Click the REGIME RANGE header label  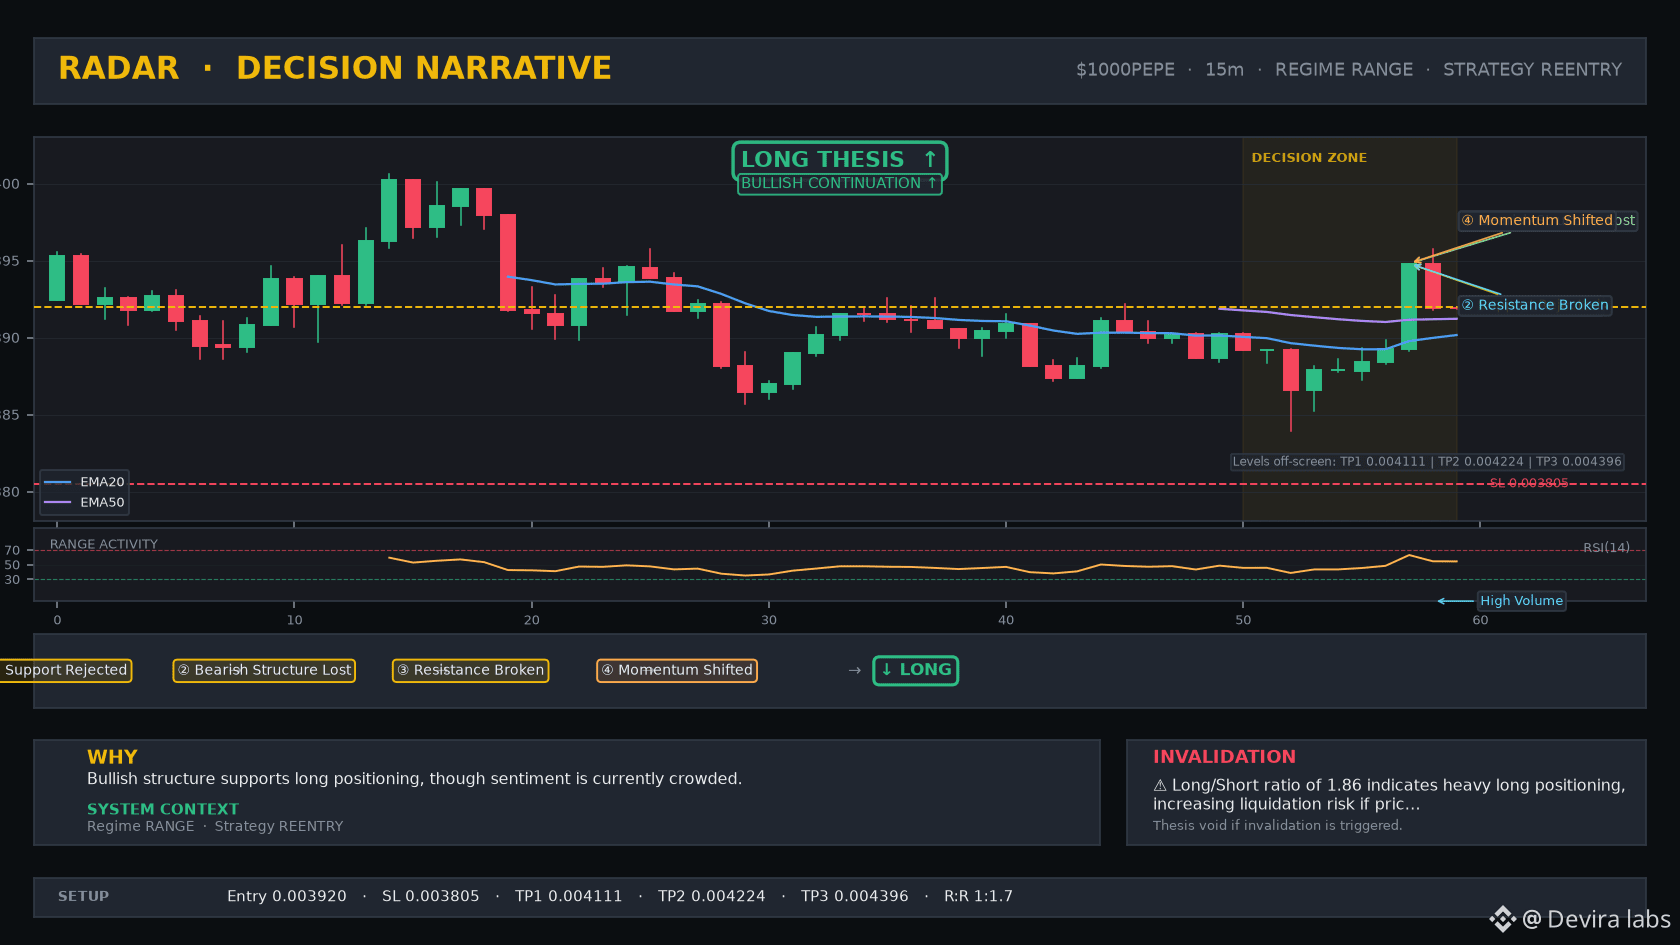coord(1344,70)
